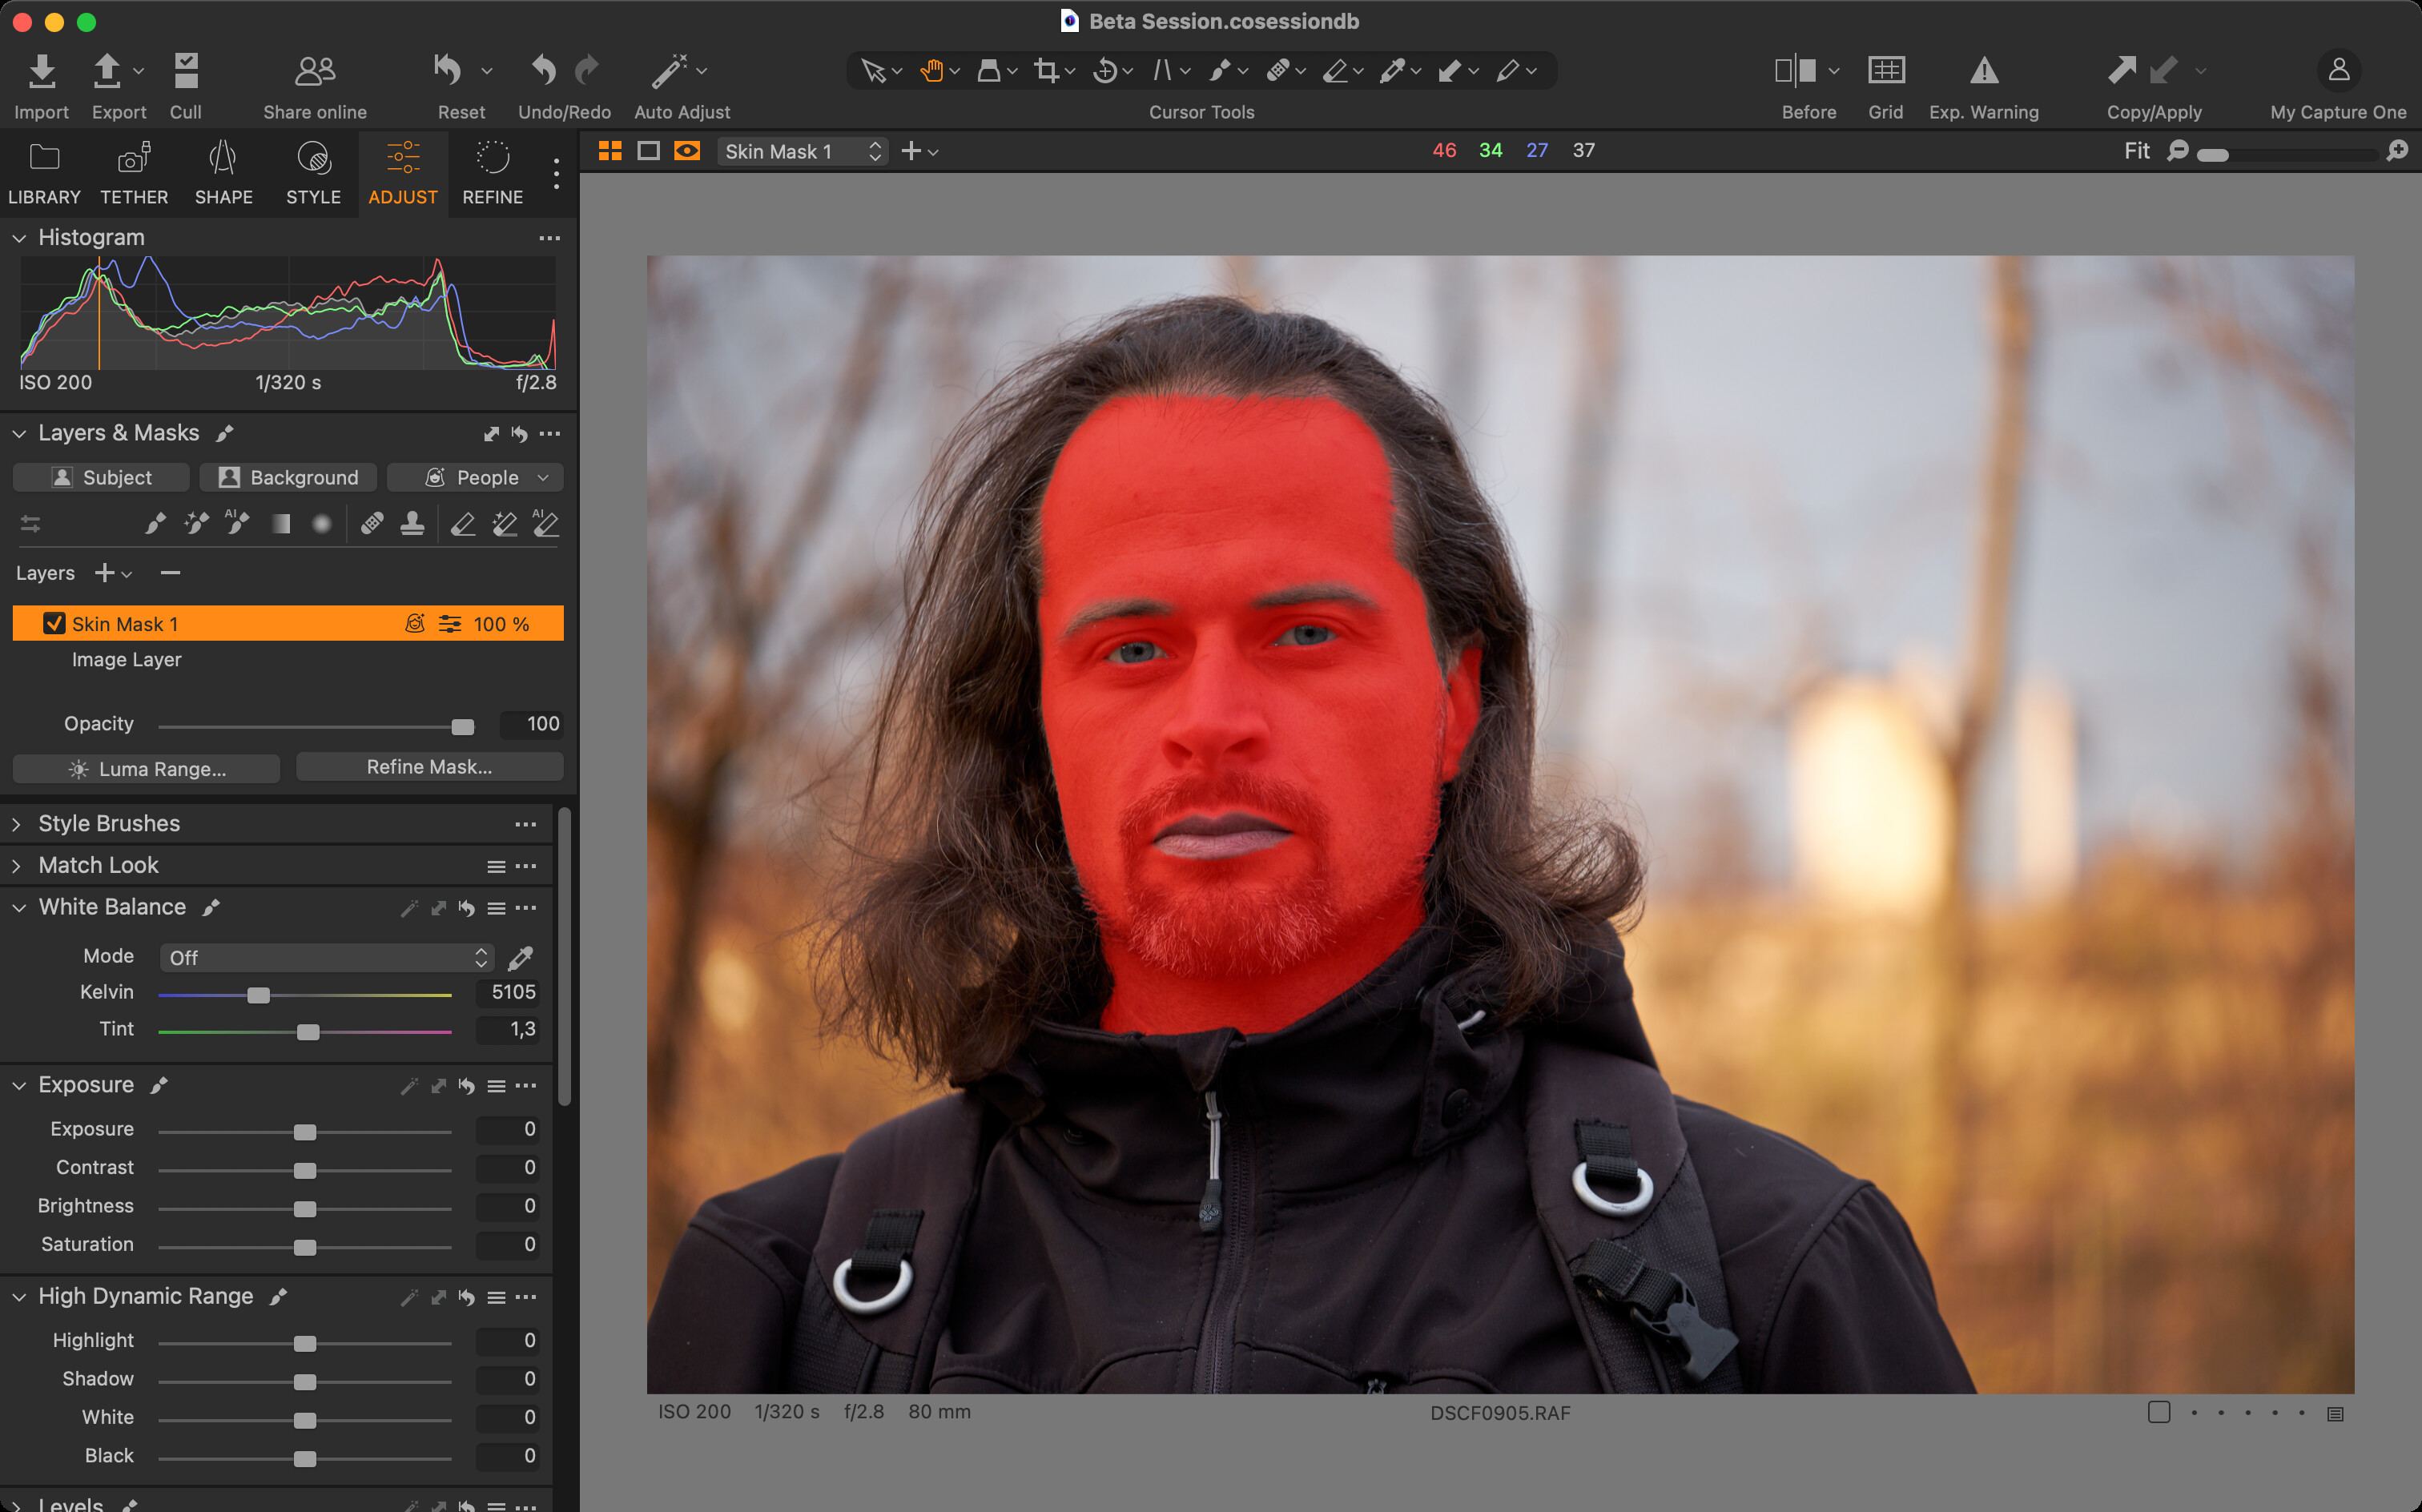
Task: Toggle single-image viewer mode
Action: [648, 151]
